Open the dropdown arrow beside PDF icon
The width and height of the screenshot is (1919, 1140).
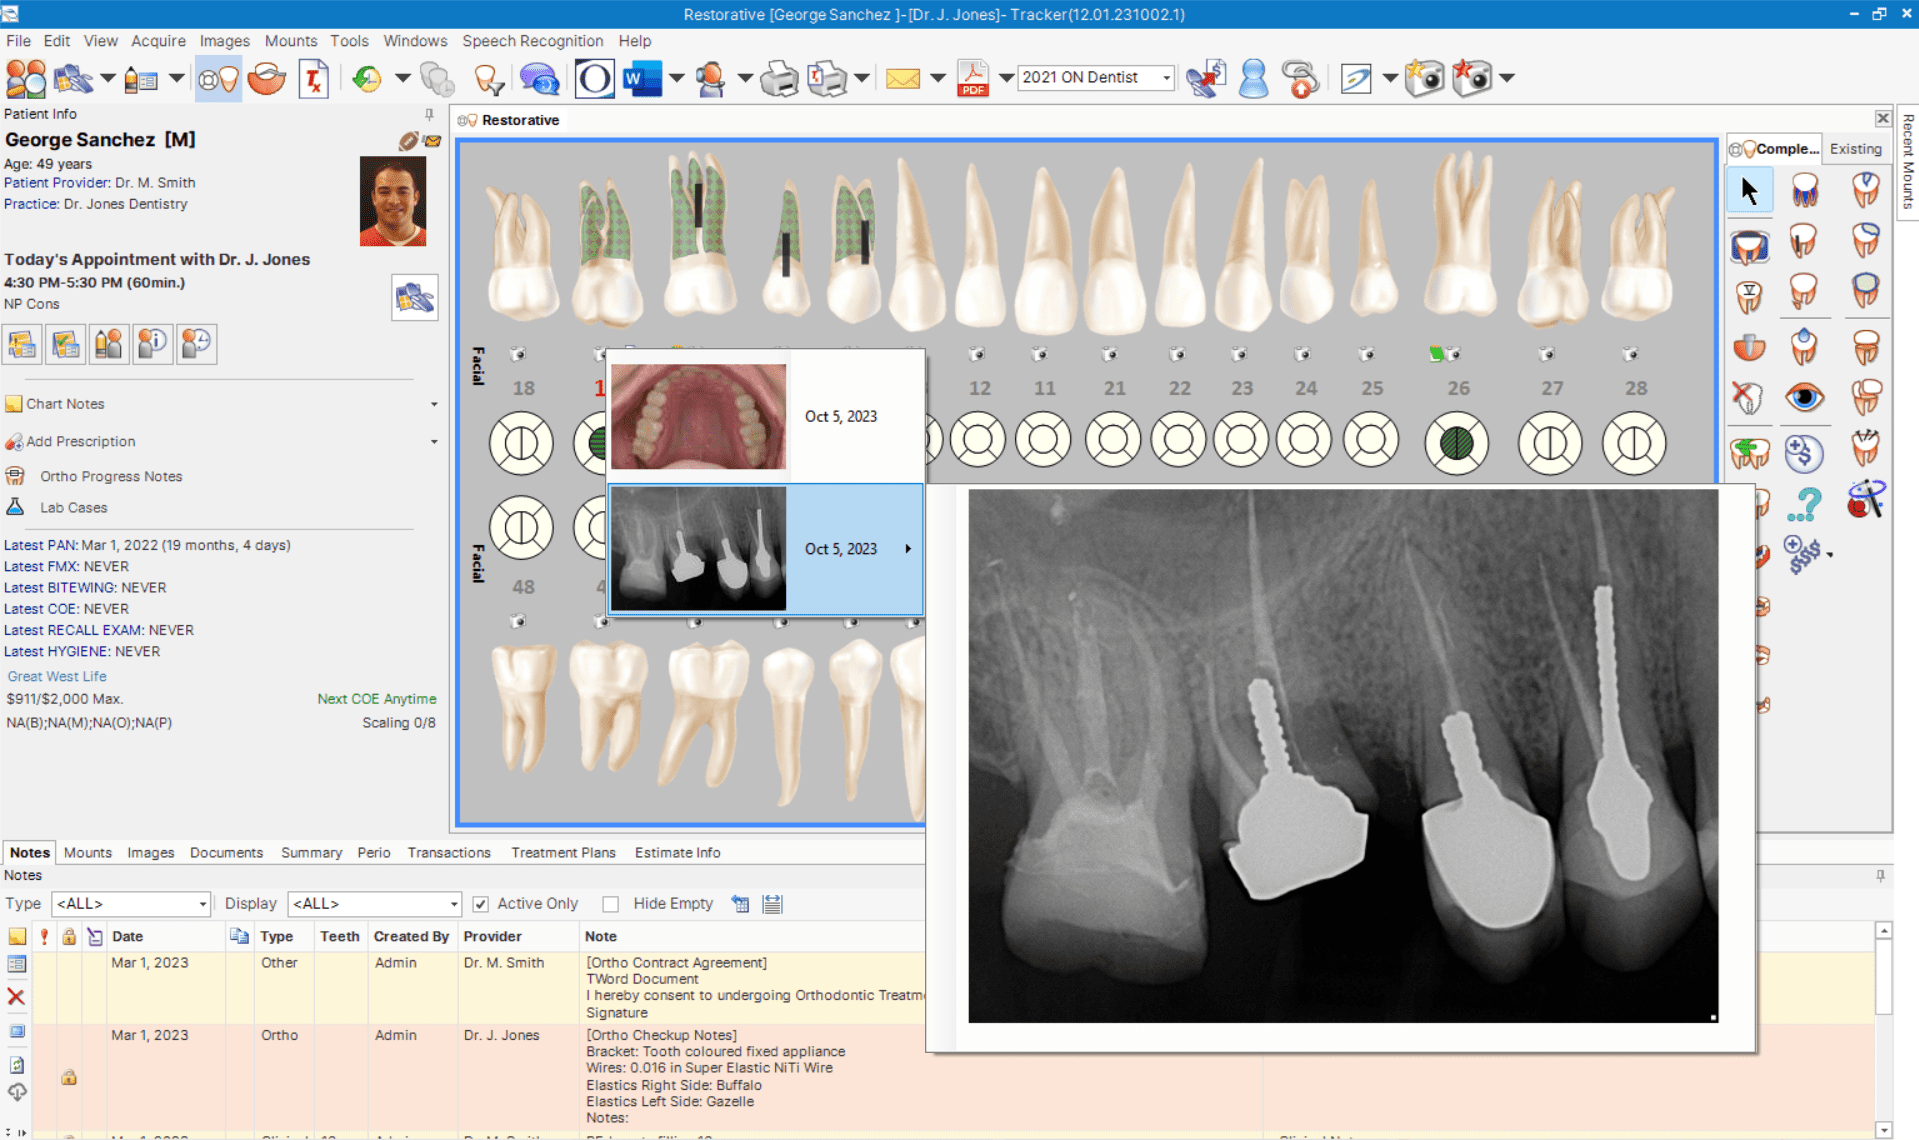[x=1006, y=78]
